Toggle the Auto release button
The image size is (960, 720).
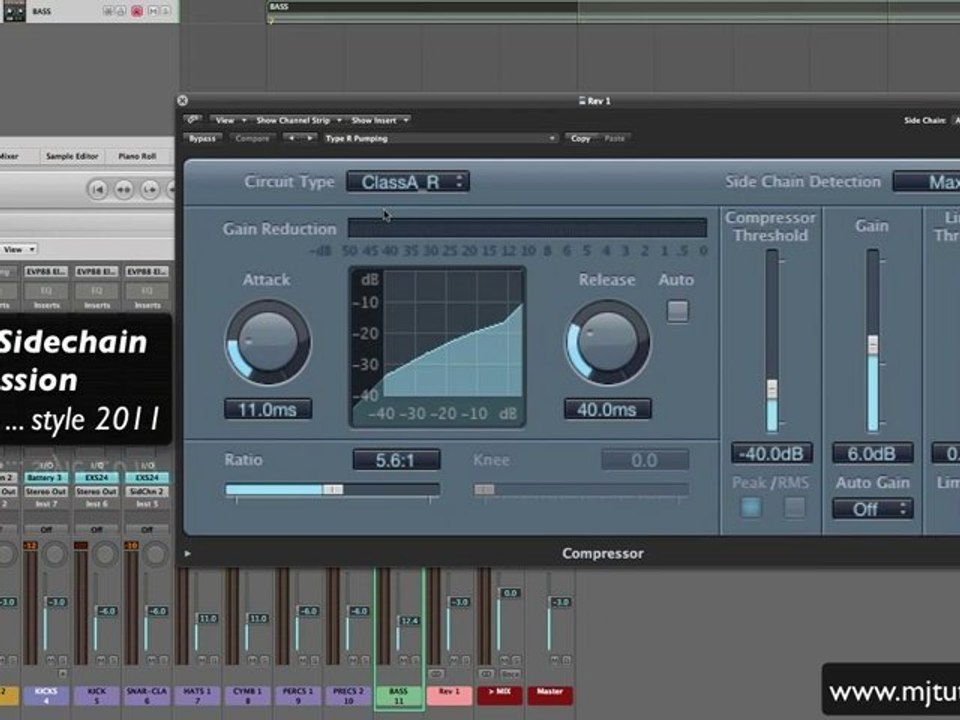click(x=677, y=311)
